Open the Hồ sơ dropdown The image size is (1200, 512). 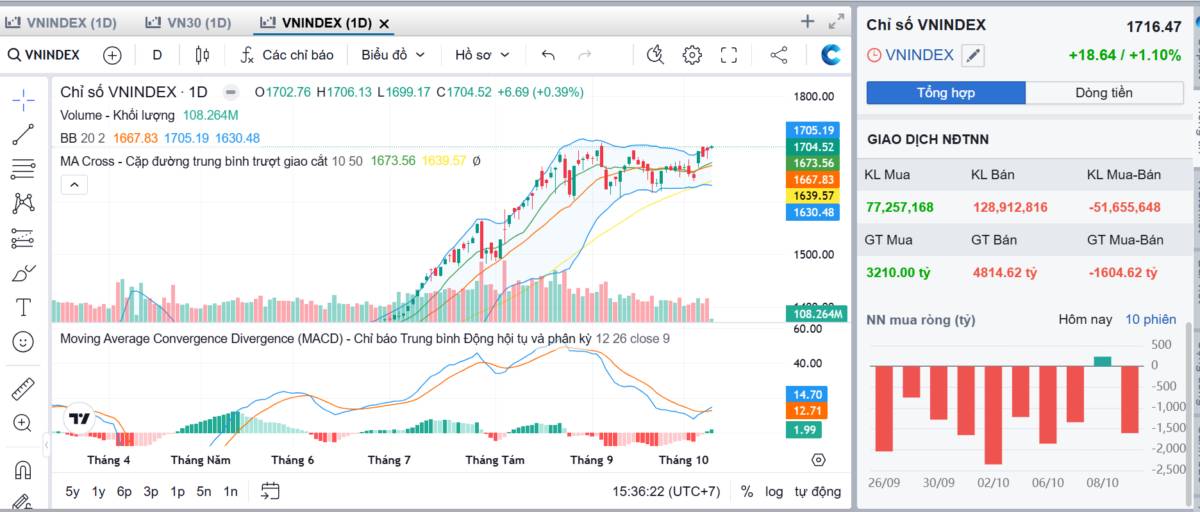pos(482,55)
